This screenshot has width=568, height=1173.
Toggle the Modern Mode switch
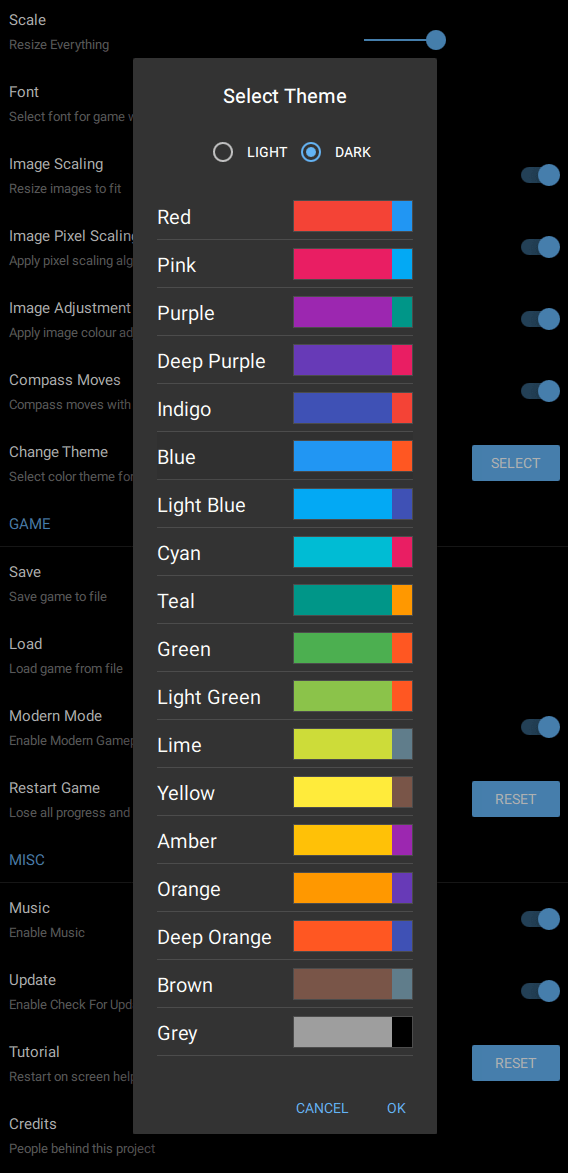pos(541,726)
